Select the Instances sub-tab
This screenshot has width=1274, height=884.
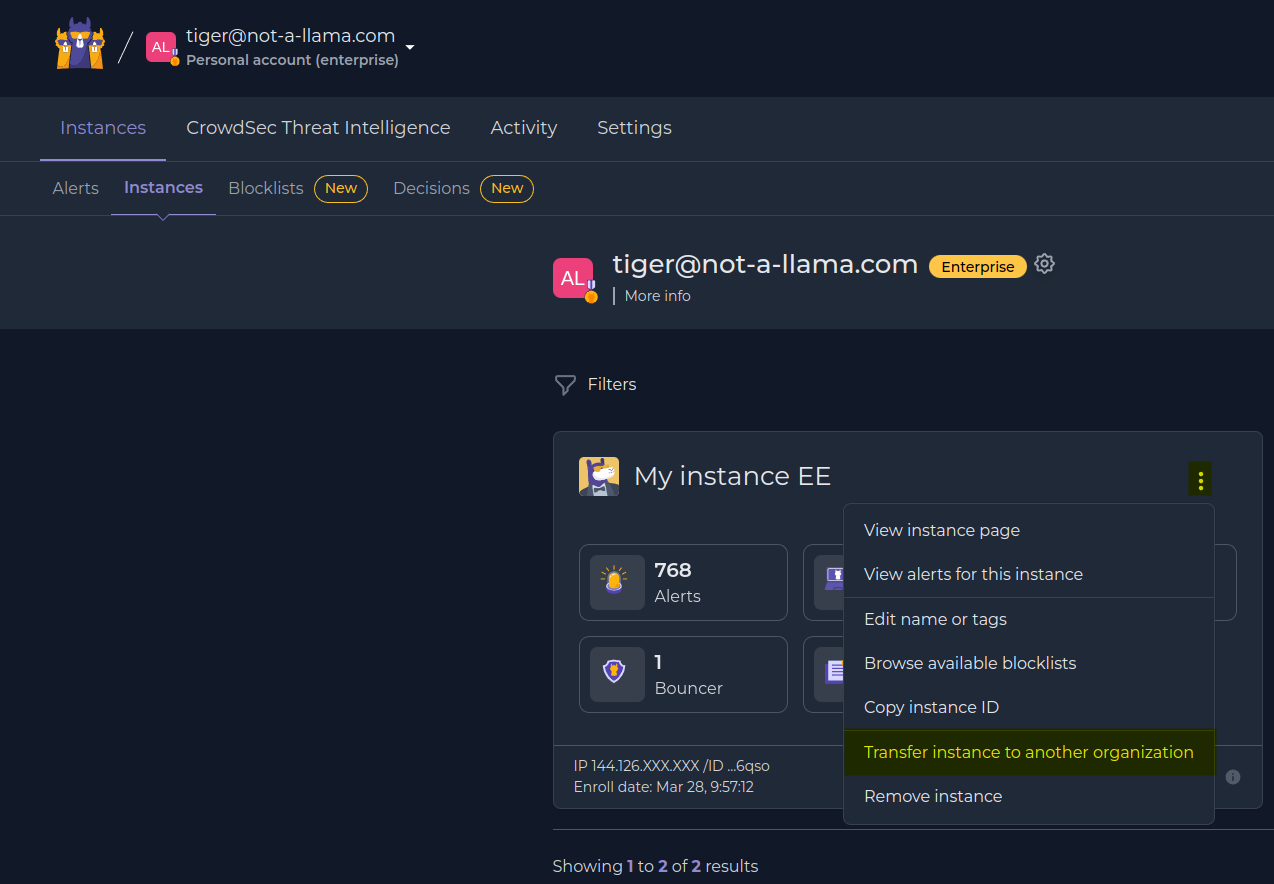pyautogui.click(x=163, y=188)
